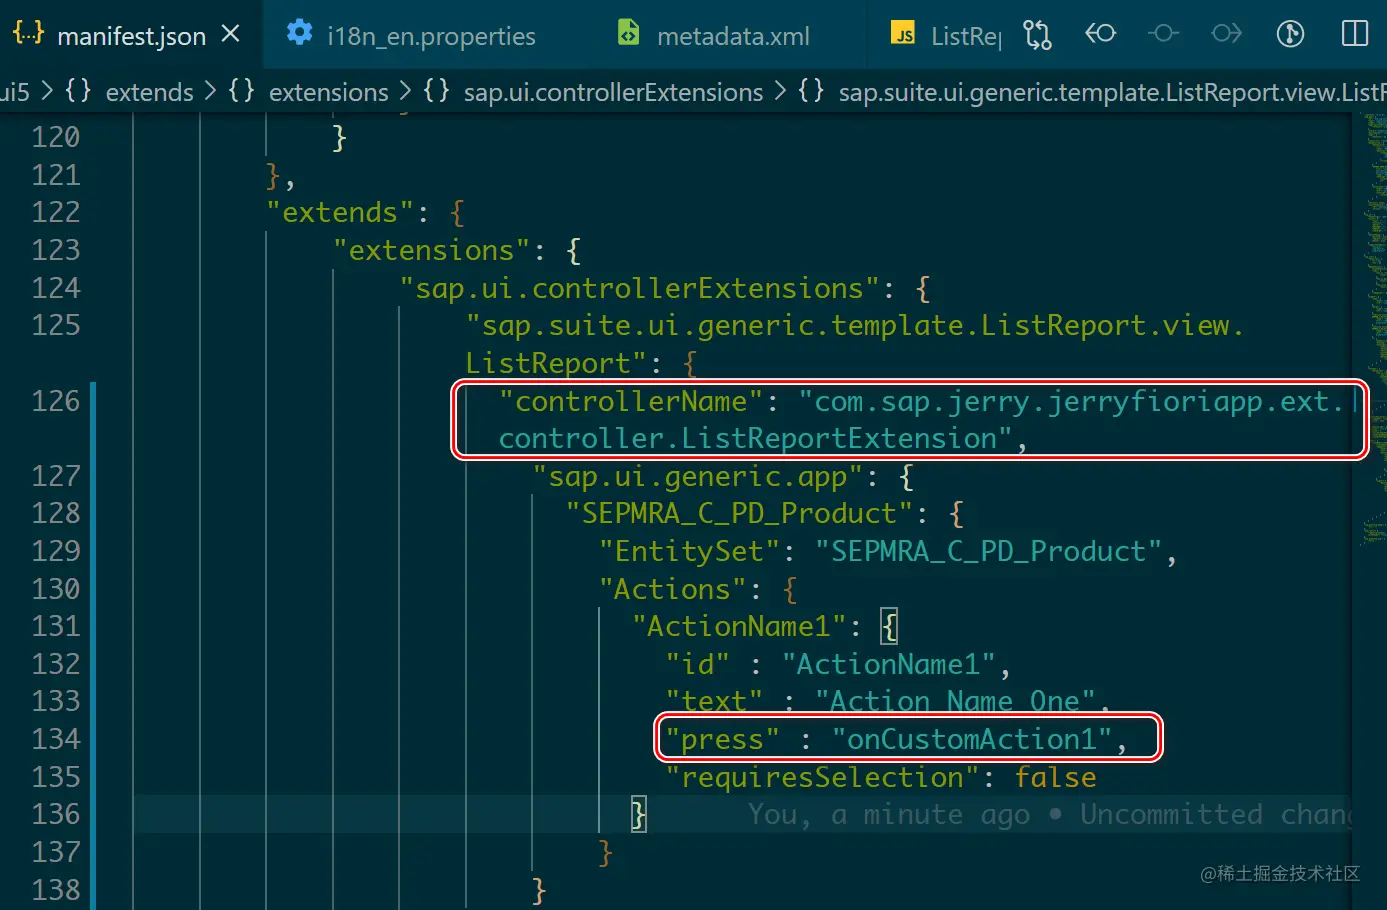
Task: Select line number 126 in the gutter
Action: tap(56, 401)
